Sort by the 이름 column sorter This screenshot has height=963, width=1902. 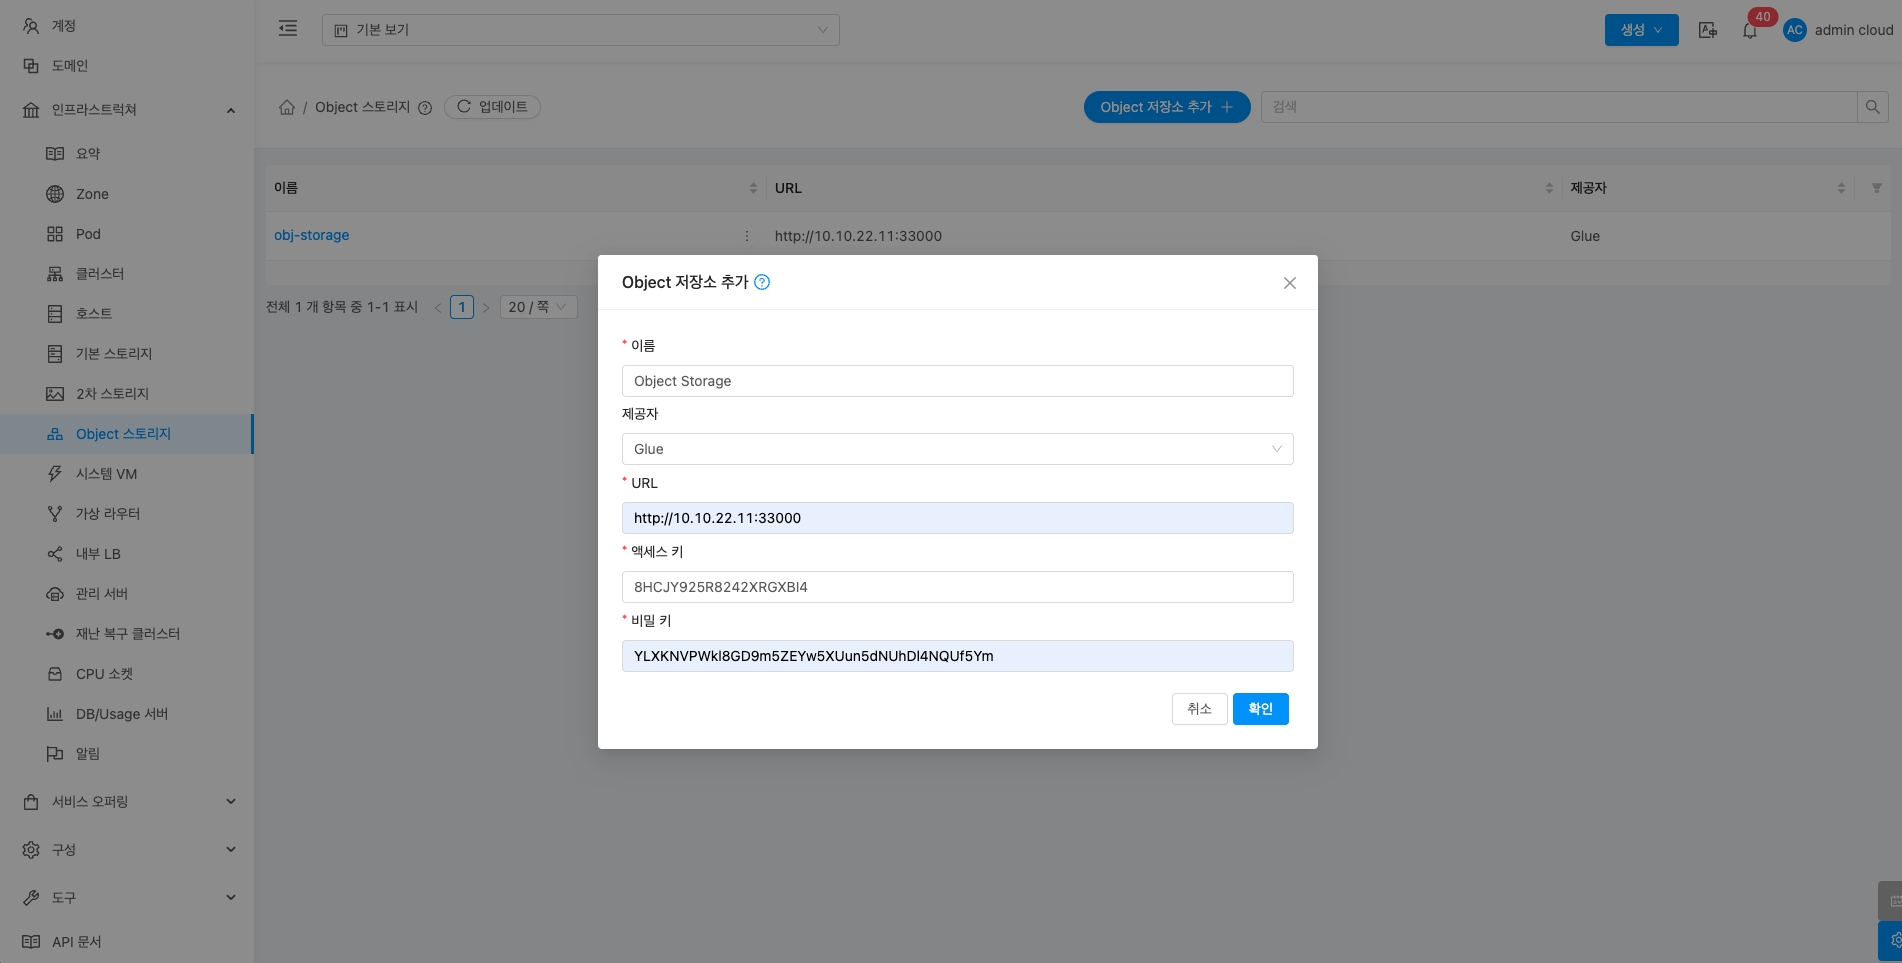click(753, 188)
